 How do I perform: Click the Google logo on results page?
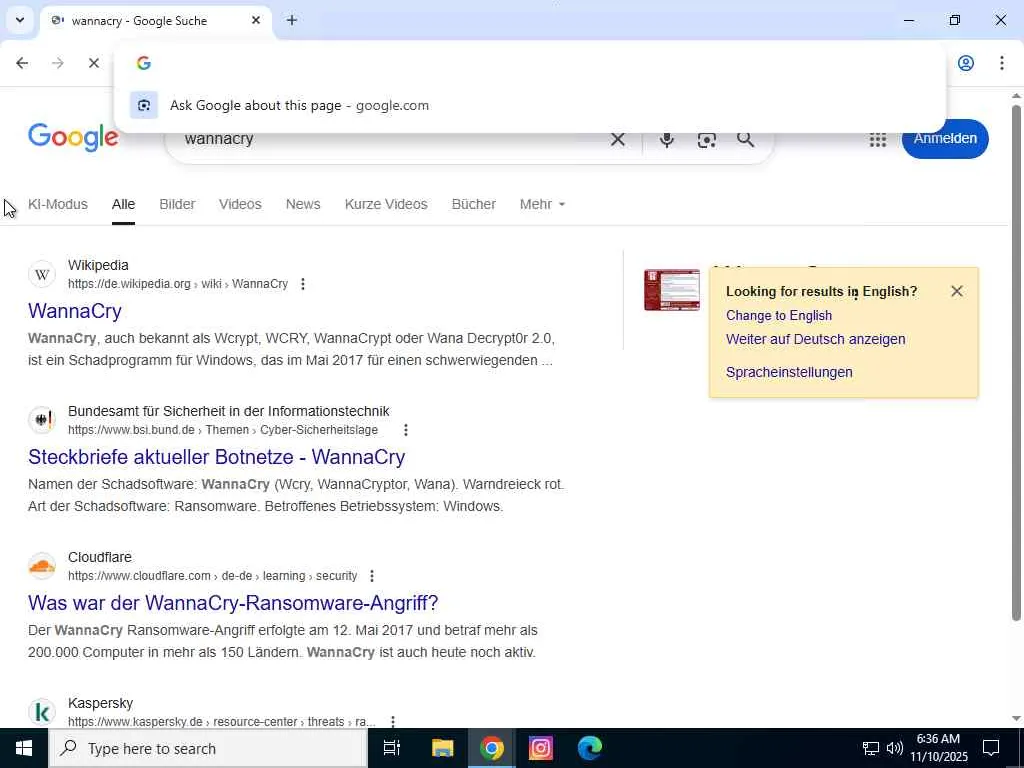73,138
